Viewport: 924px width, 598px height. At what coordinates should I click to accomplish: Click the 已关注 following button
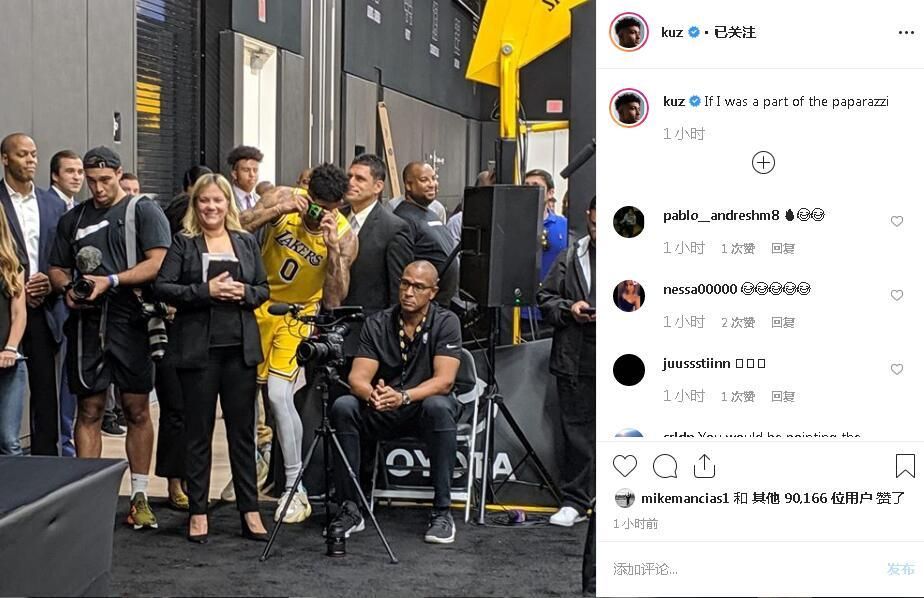click(x=734, y=32)
